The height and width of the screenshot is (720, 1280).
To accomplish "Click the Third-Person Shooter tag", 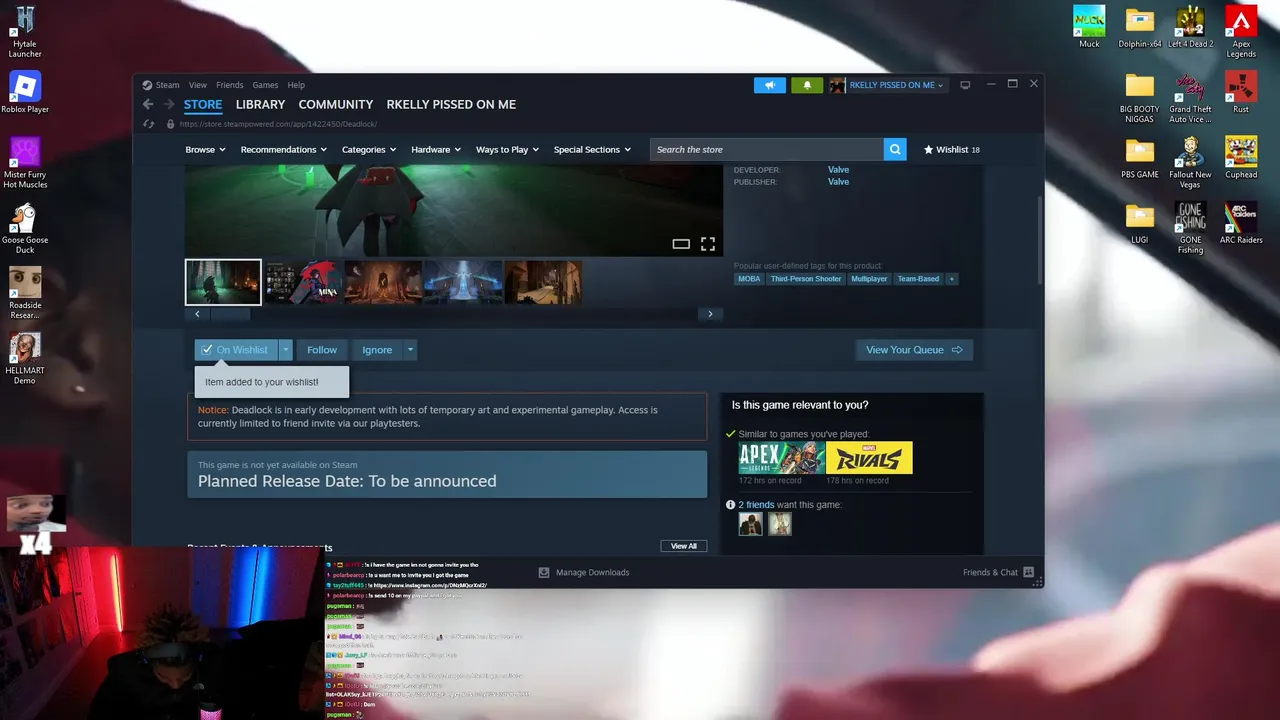I will (806, 279).
